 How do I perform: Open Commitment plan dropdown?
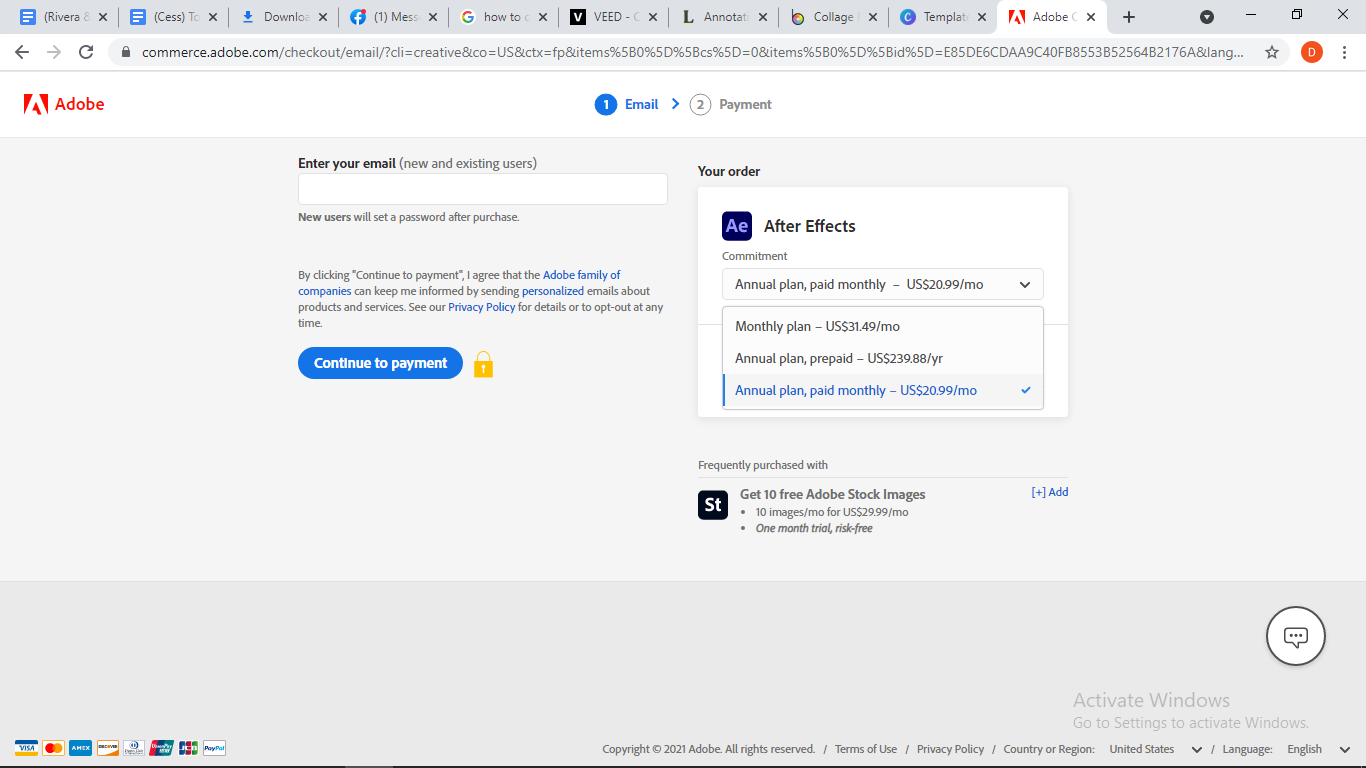coord(882,284)
